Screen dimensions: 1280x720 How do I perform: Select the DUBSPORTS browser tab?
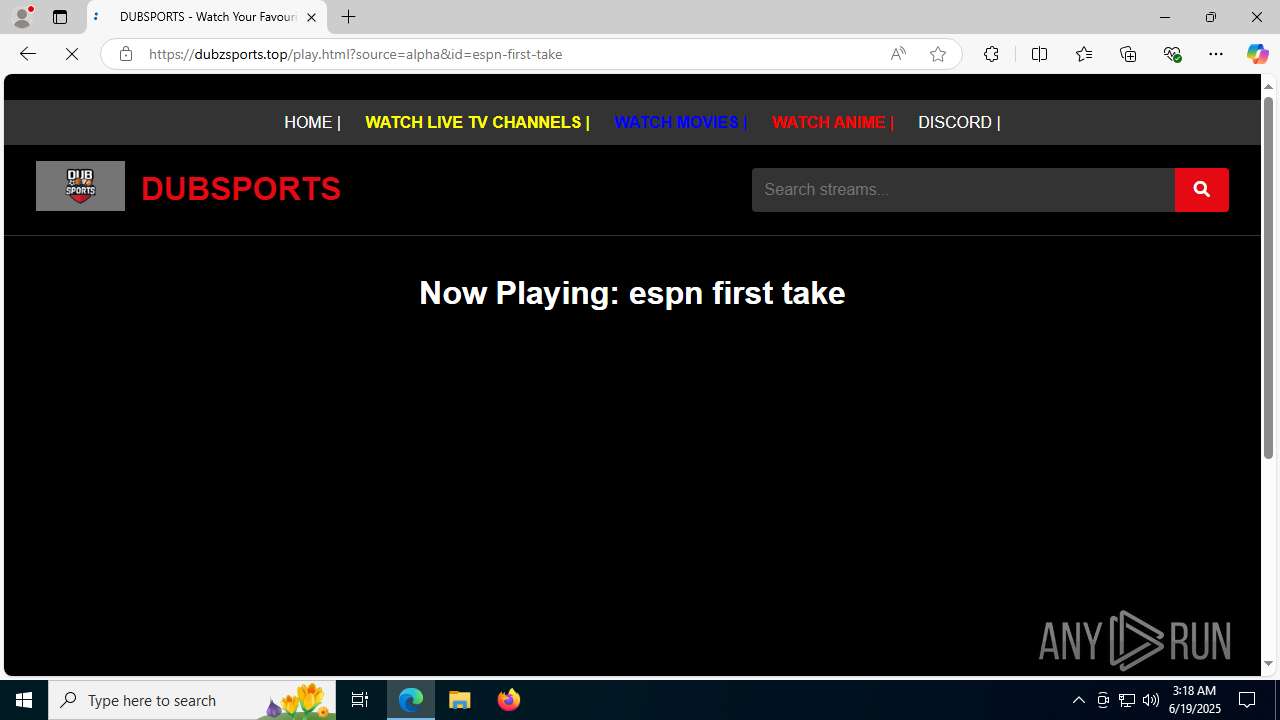tap(207, 17)
